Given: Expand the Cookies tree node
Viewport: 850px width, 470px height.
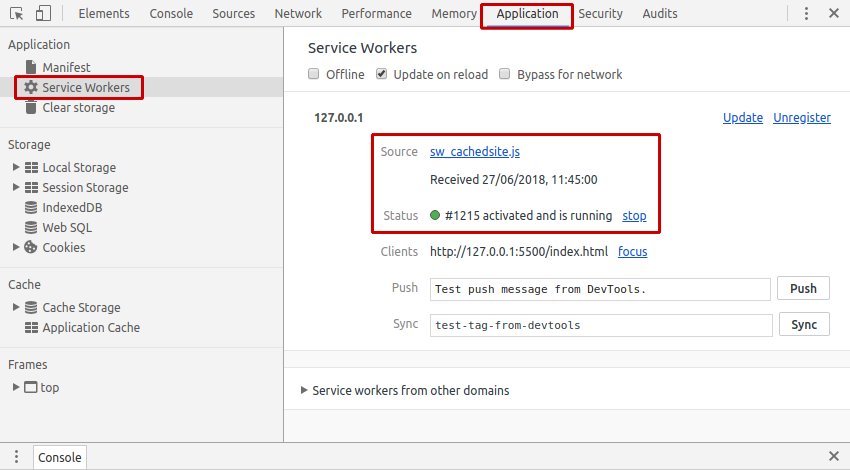Looking at the screenshot, I should click(16, 247).
